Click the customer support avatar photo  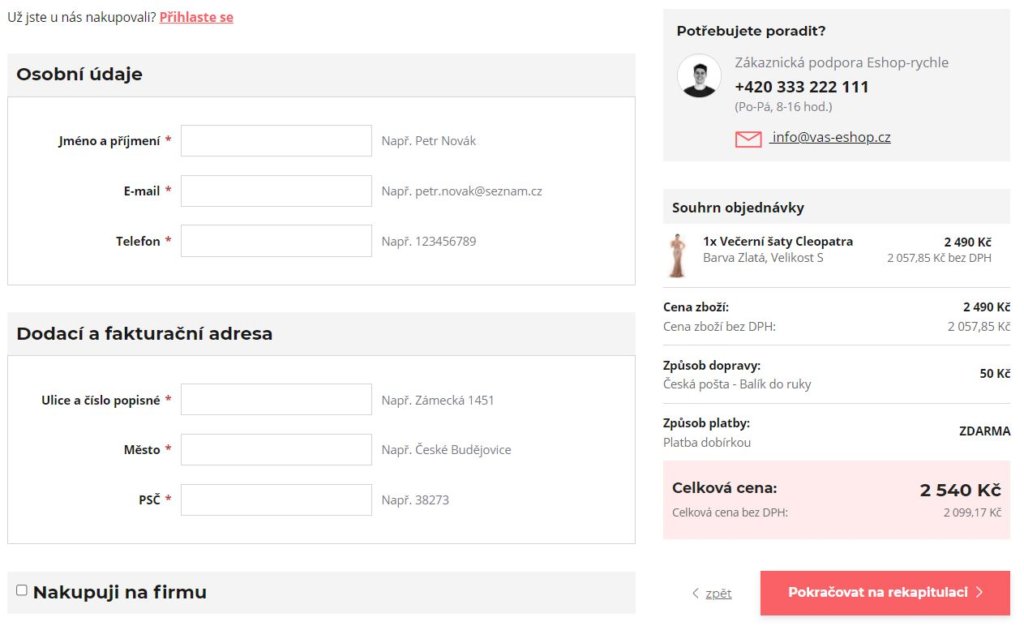[699, 76]
